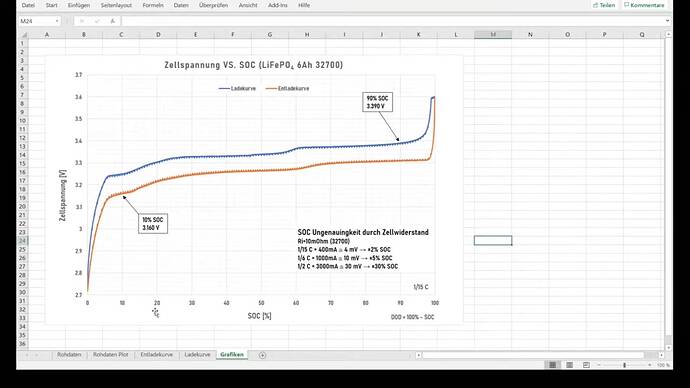Select column D header
This screenshot has width=690, height=388.
tap(158, 34)
